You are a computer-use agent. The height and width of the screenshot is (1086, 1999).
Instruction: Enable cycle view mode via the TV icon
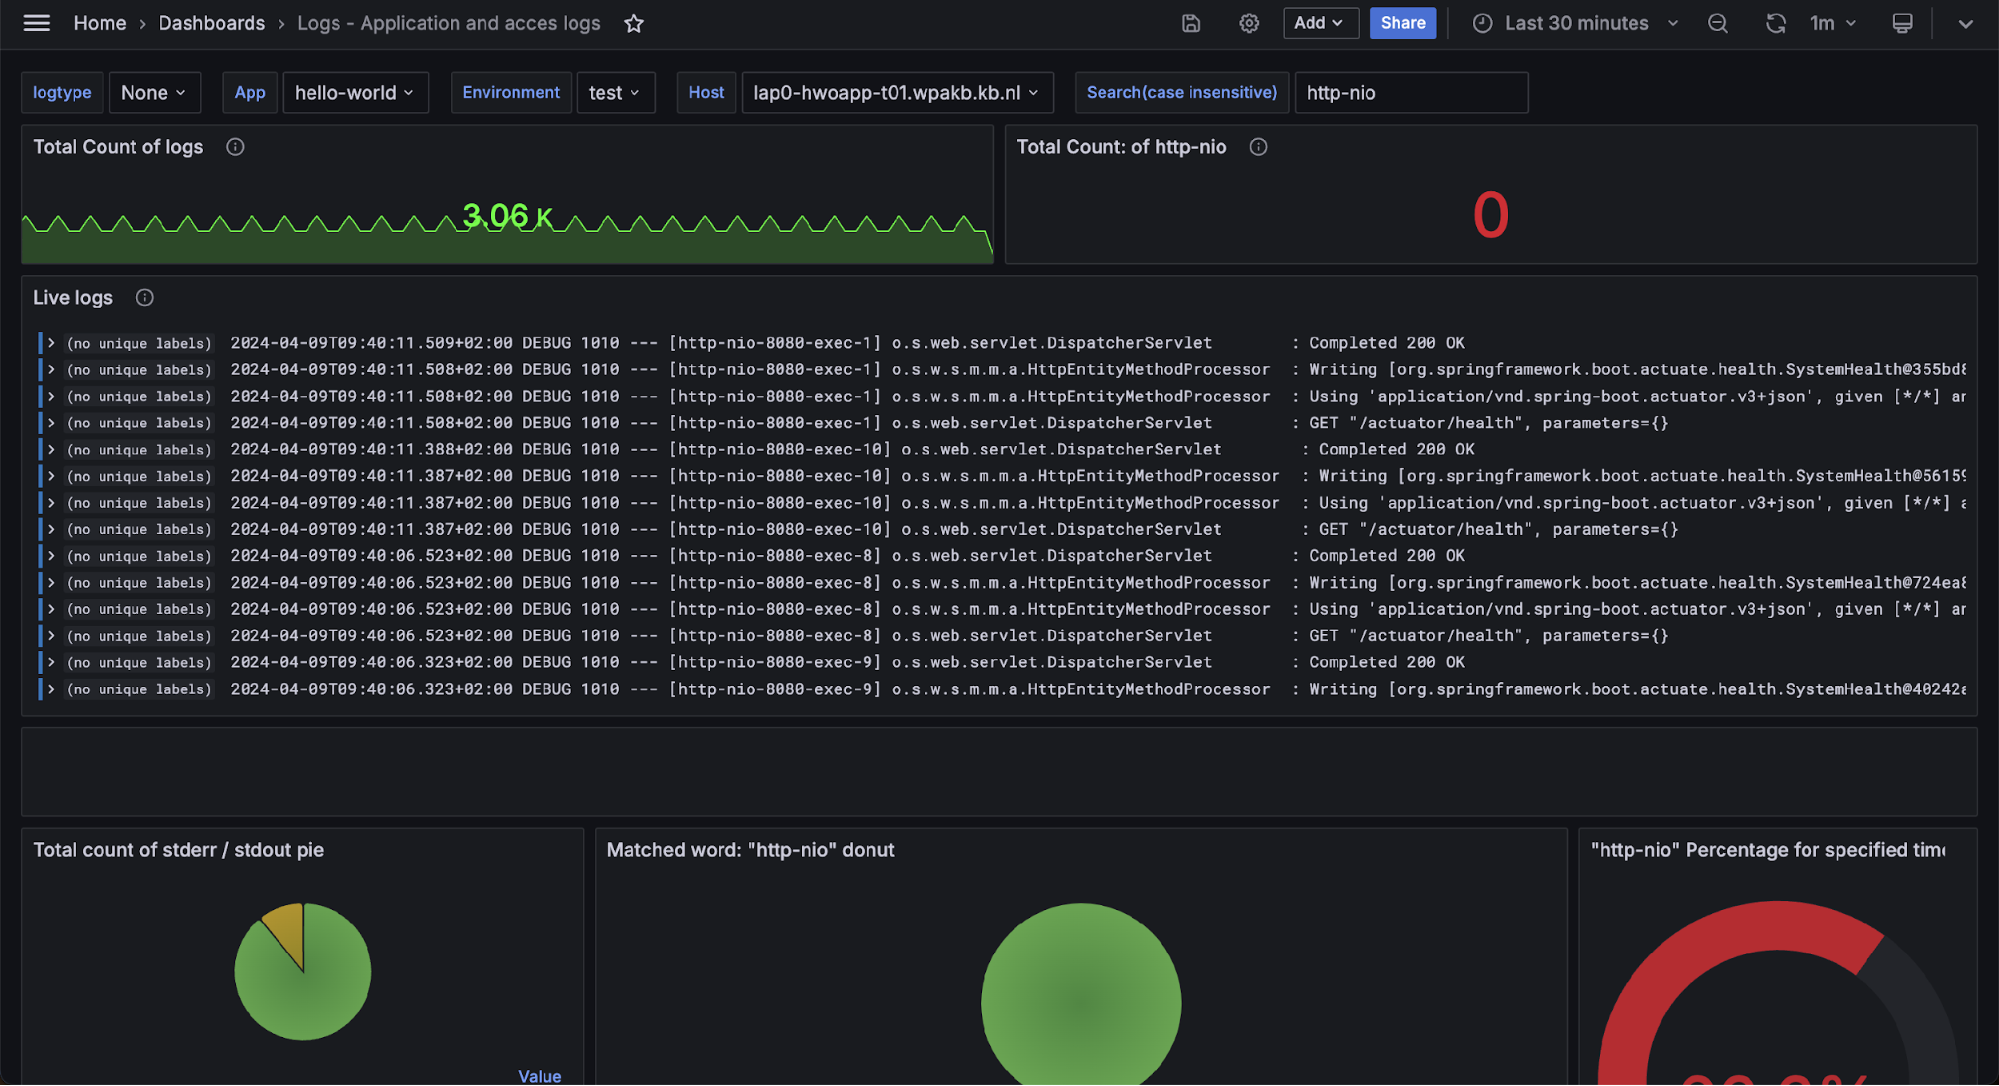coord(1901,23)
